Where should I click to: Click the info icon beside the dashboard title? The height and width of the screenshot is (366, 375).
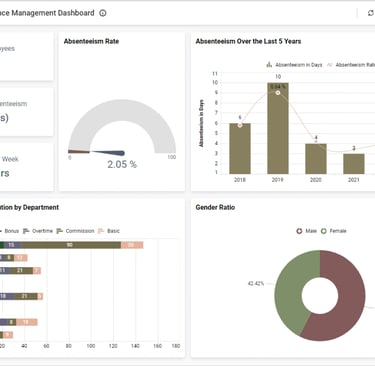click(x=103, y=13)
